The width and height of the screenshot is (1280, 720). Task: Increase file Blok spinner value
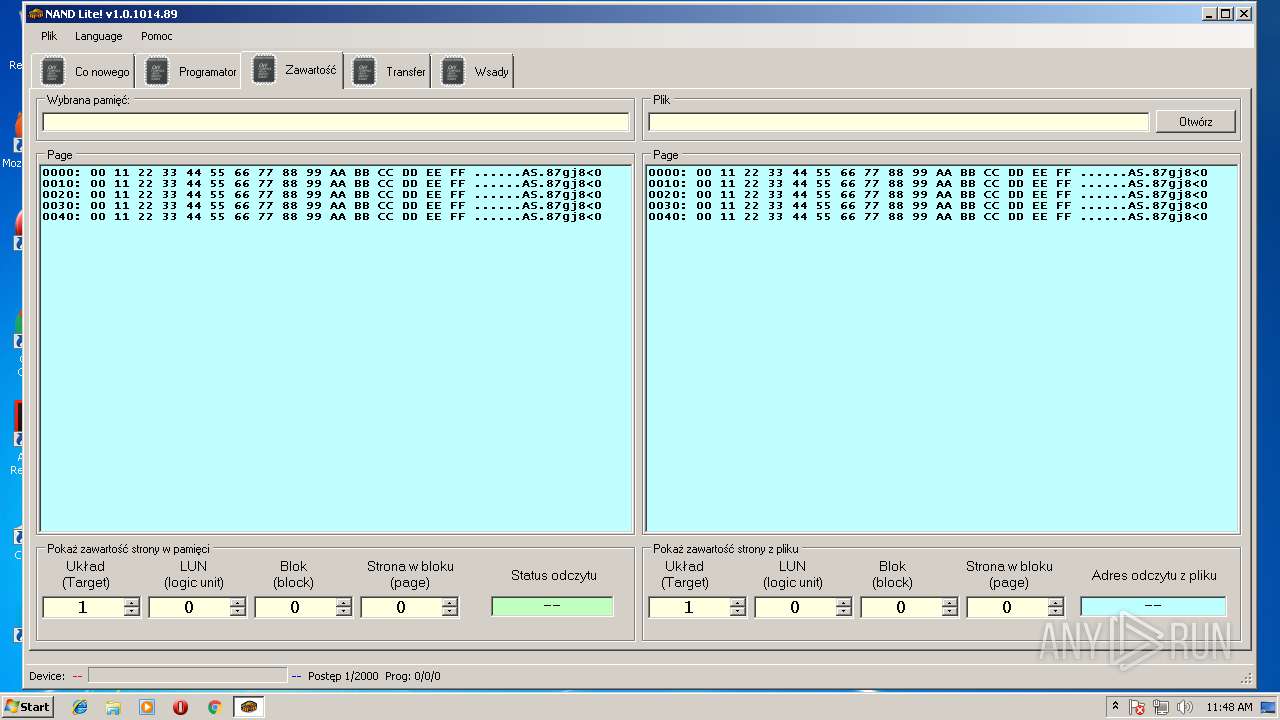click(949, 602)
